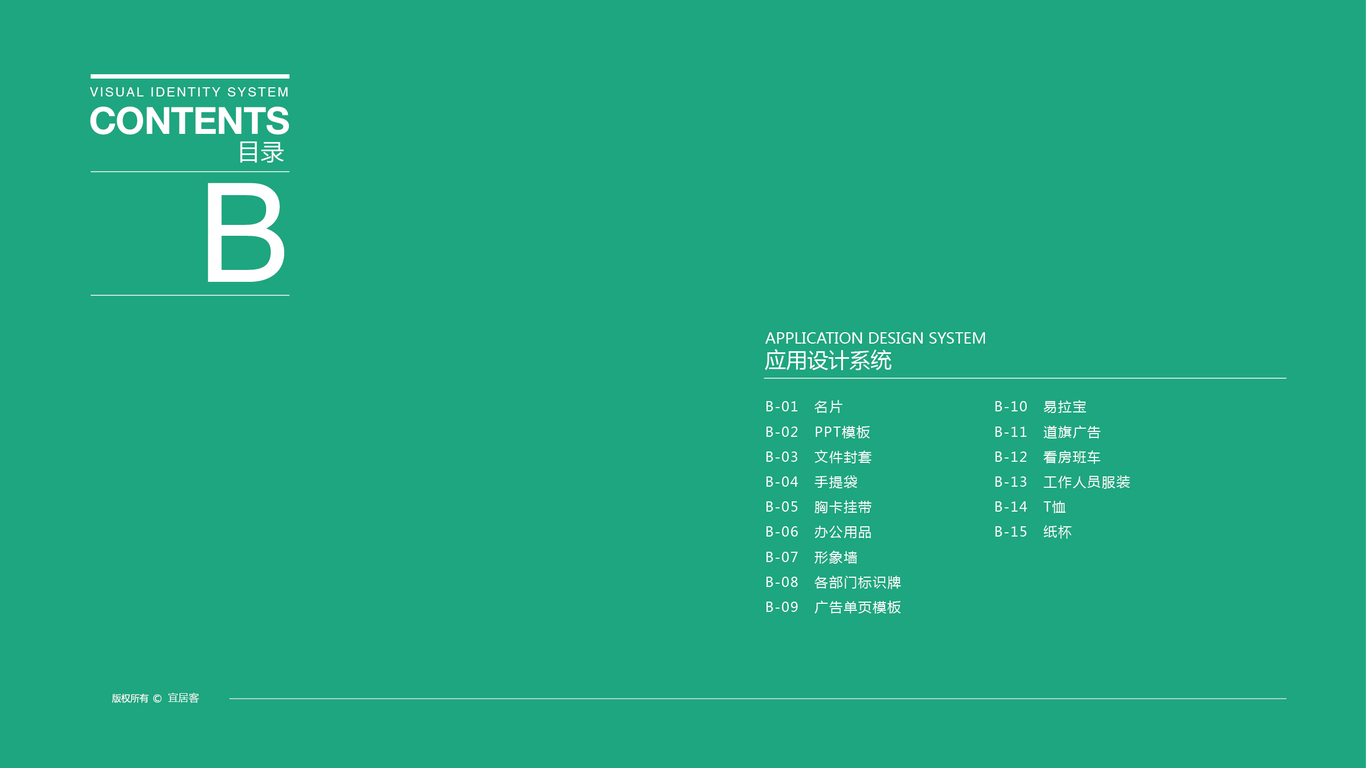Click the B-03 文件封套 line

click(x=818, y=457)
